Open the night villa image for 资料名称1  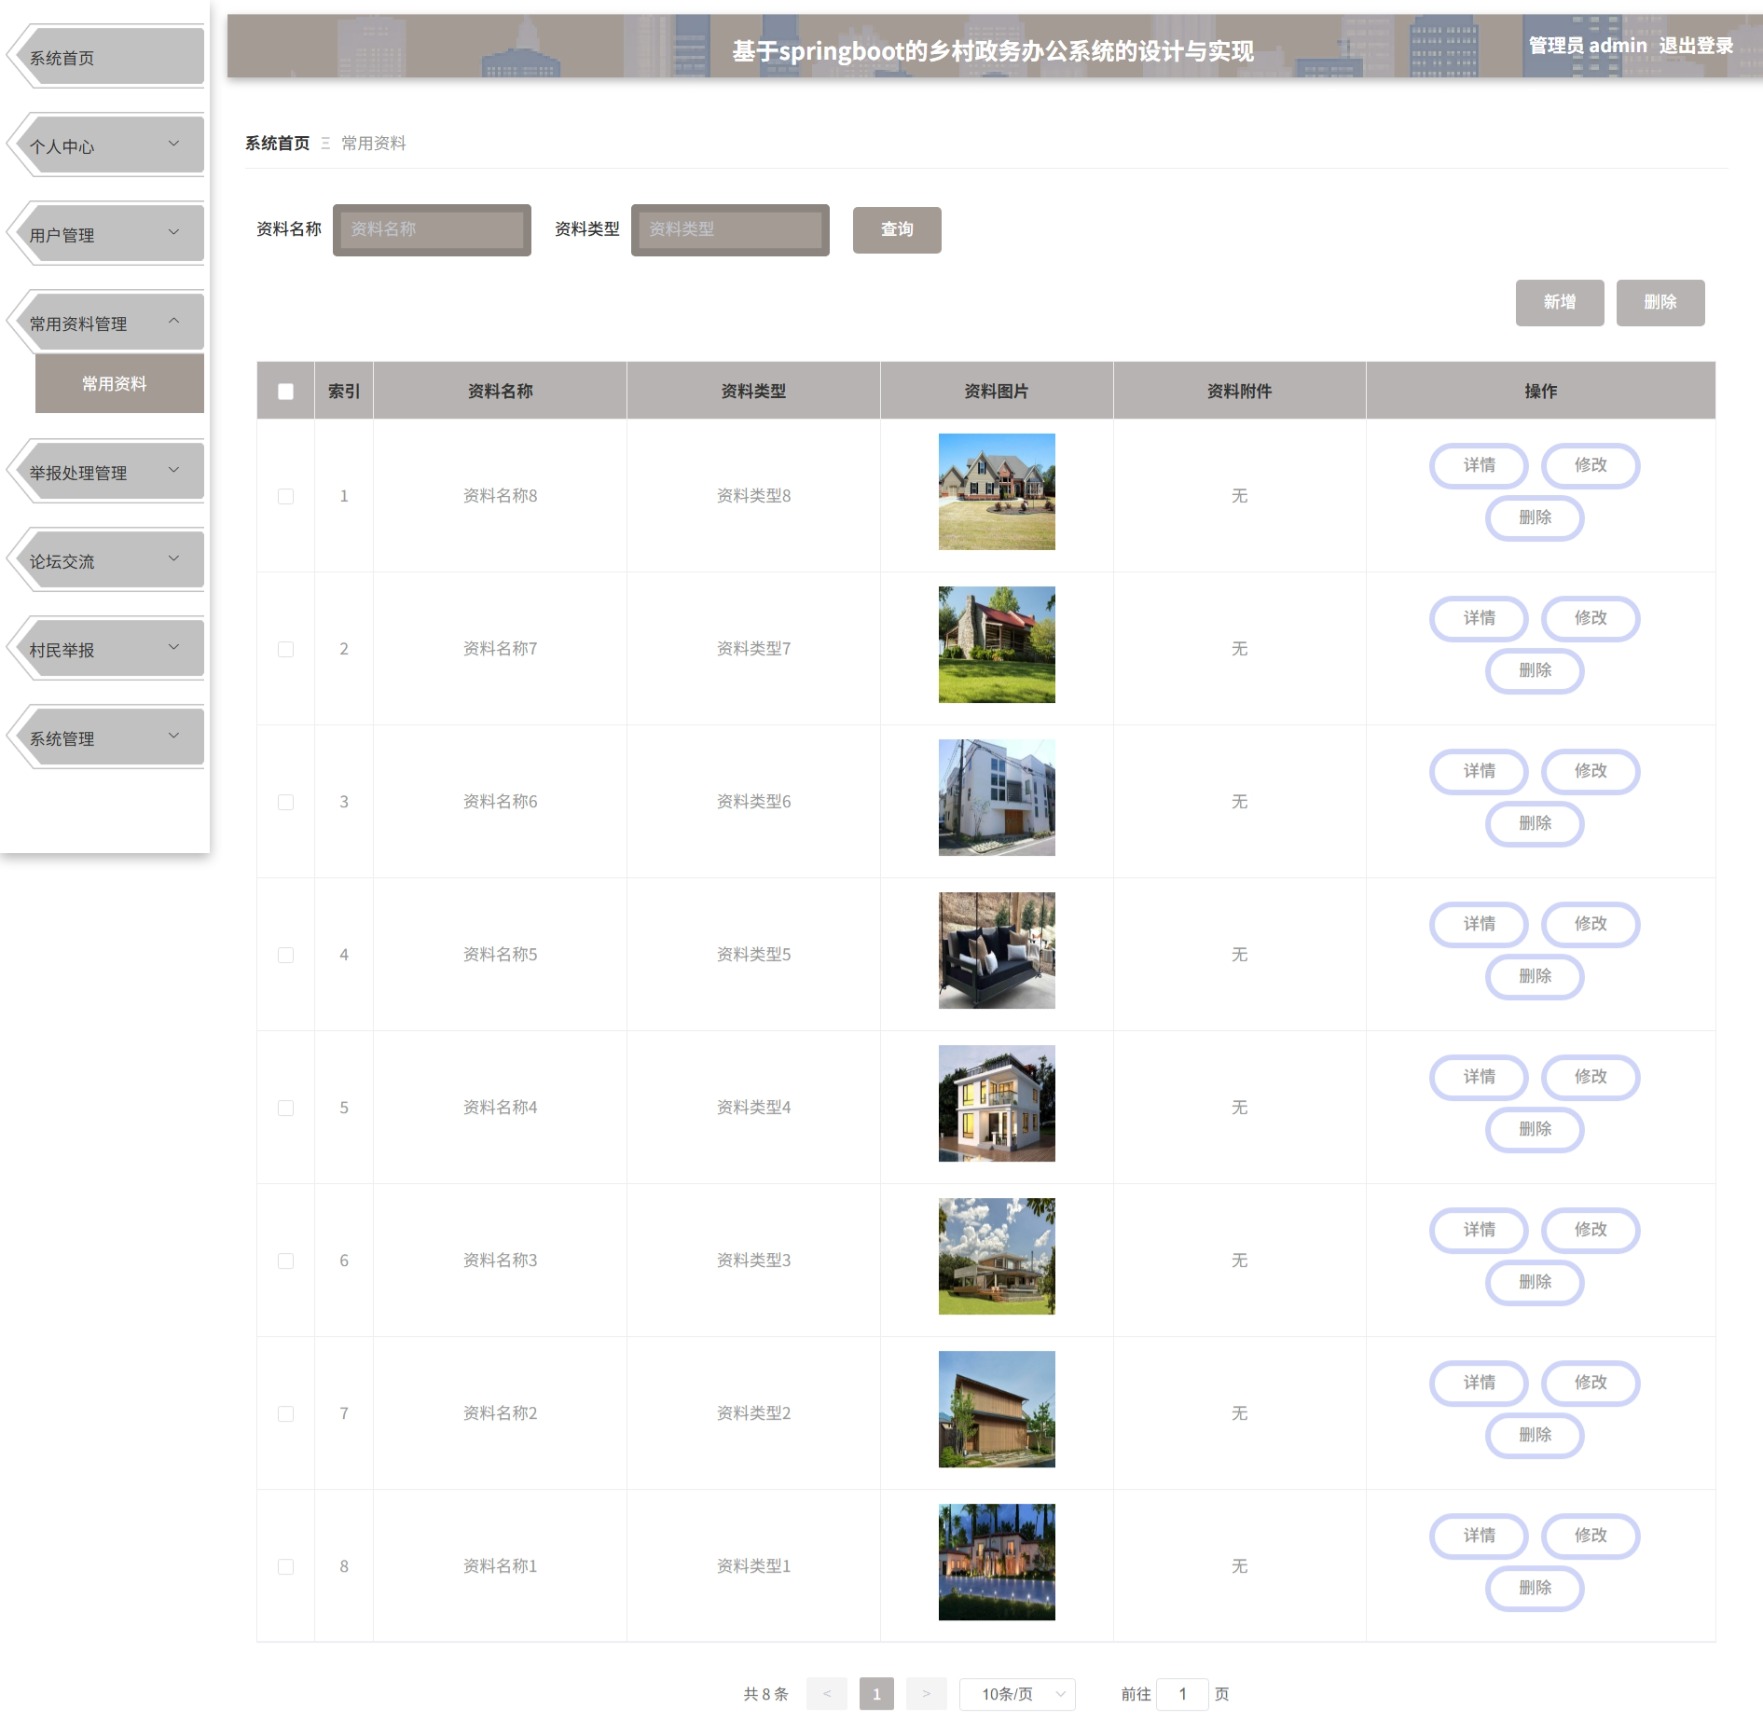pos(996,1562)
